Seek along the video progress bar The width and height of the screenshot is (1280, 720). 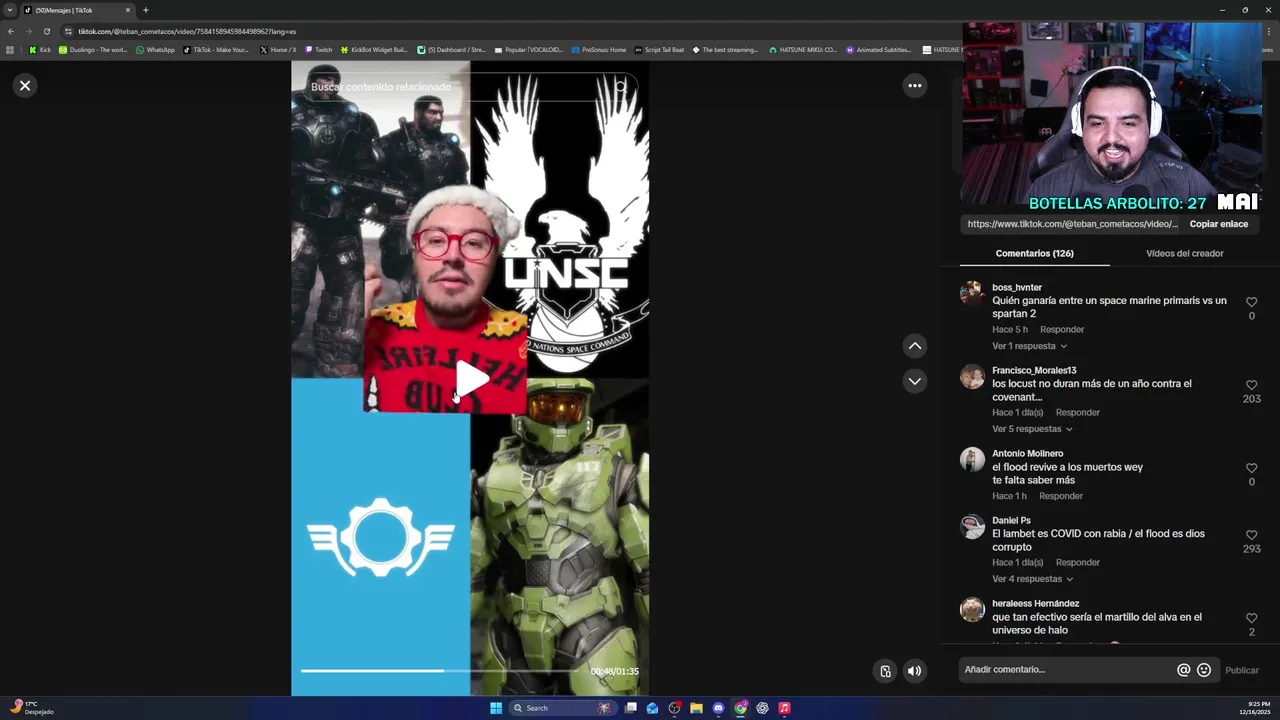(x=440, y=671)
